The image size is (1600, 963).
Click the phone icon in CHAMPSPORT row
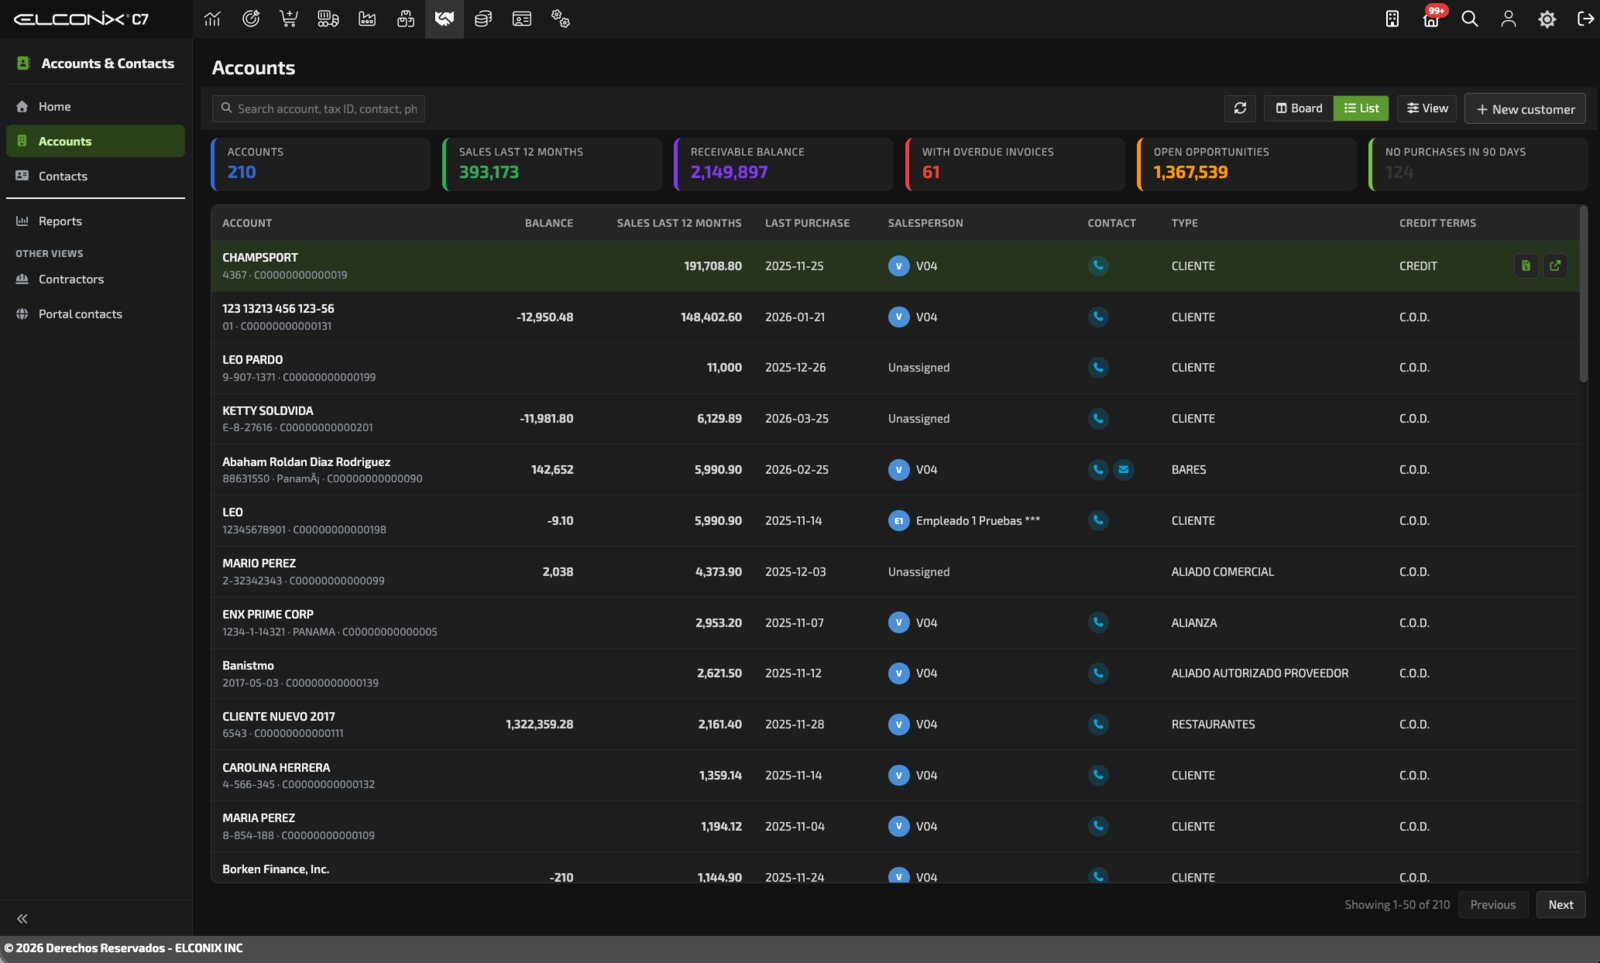coord(1098,266)
